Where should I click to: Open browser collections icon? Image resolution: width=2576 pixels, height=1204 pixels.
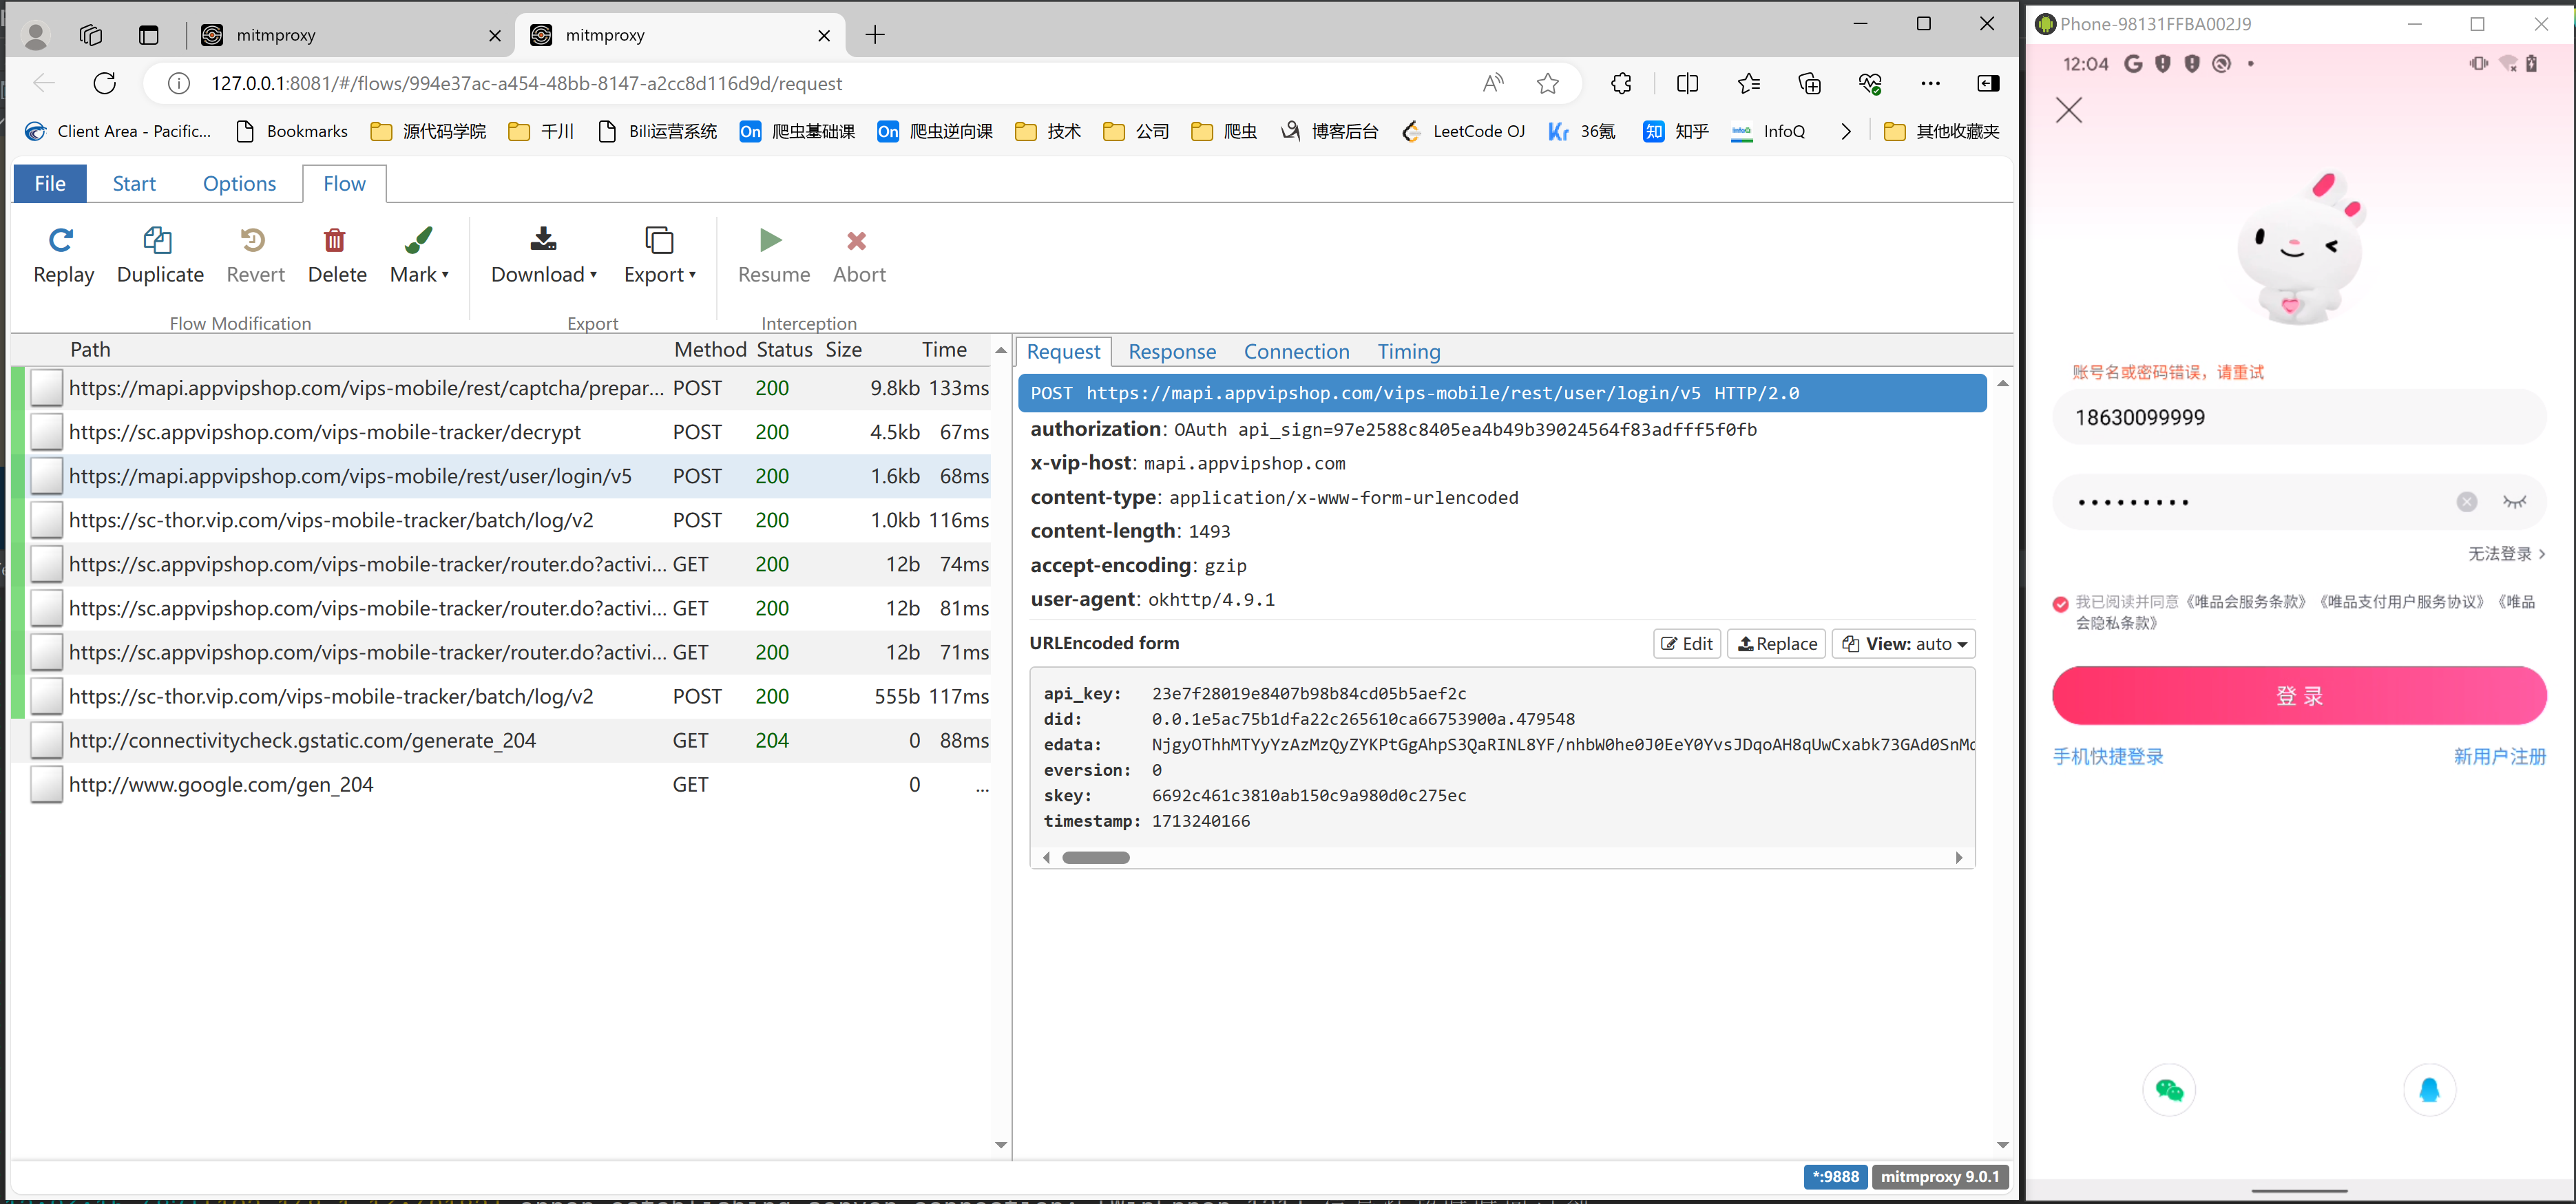pyautogui.click(x=1809, y=83)
